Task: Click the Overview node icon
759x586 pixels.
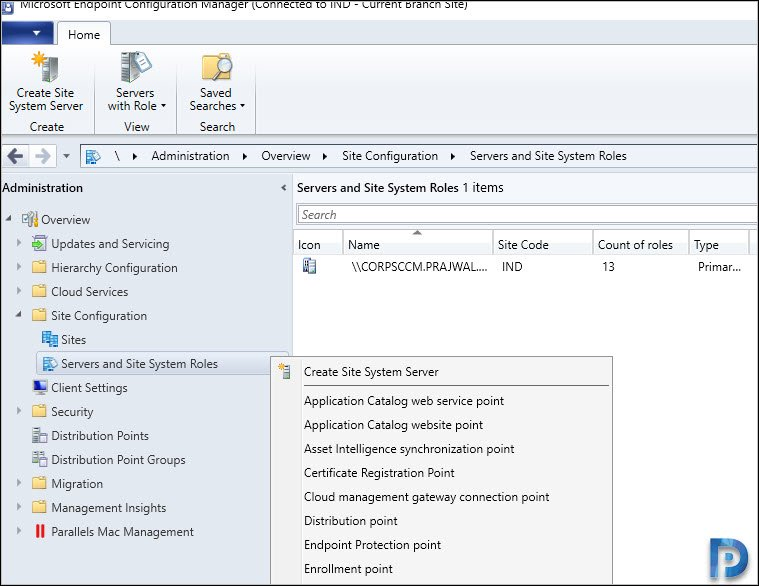Action: (x=30, y=219)
